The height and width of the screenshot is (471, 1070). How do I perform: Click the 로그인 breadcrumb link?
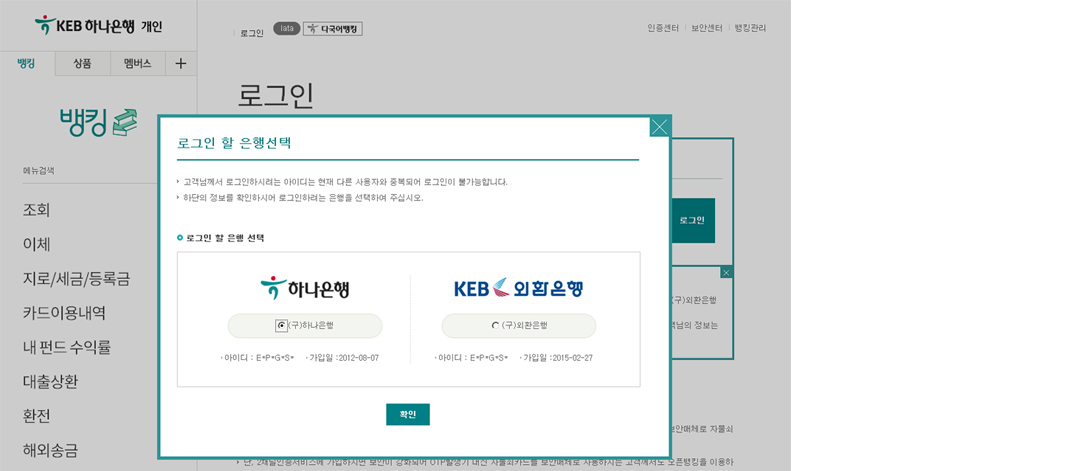(251, 33)
